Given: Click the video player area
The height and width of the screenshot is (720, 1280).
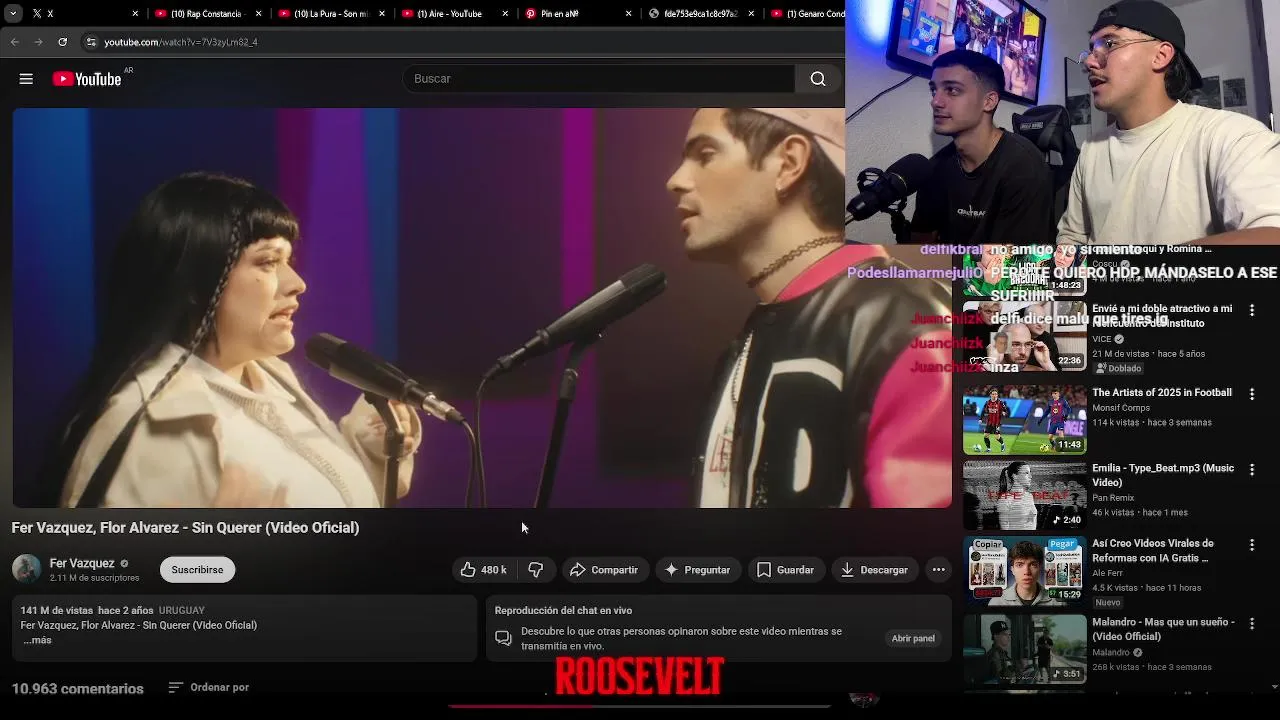Looking at the screenshot, I should tap(482, 307).
